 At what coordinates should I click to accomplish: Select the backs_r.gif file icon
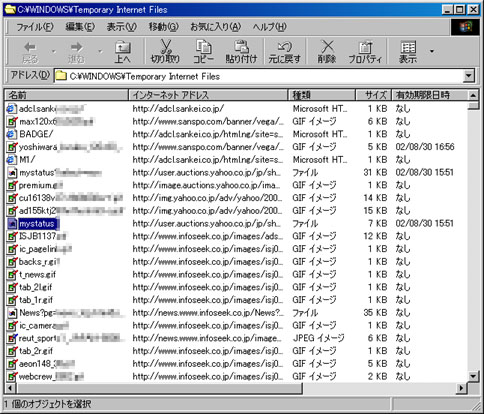click(x=12, y=262)
